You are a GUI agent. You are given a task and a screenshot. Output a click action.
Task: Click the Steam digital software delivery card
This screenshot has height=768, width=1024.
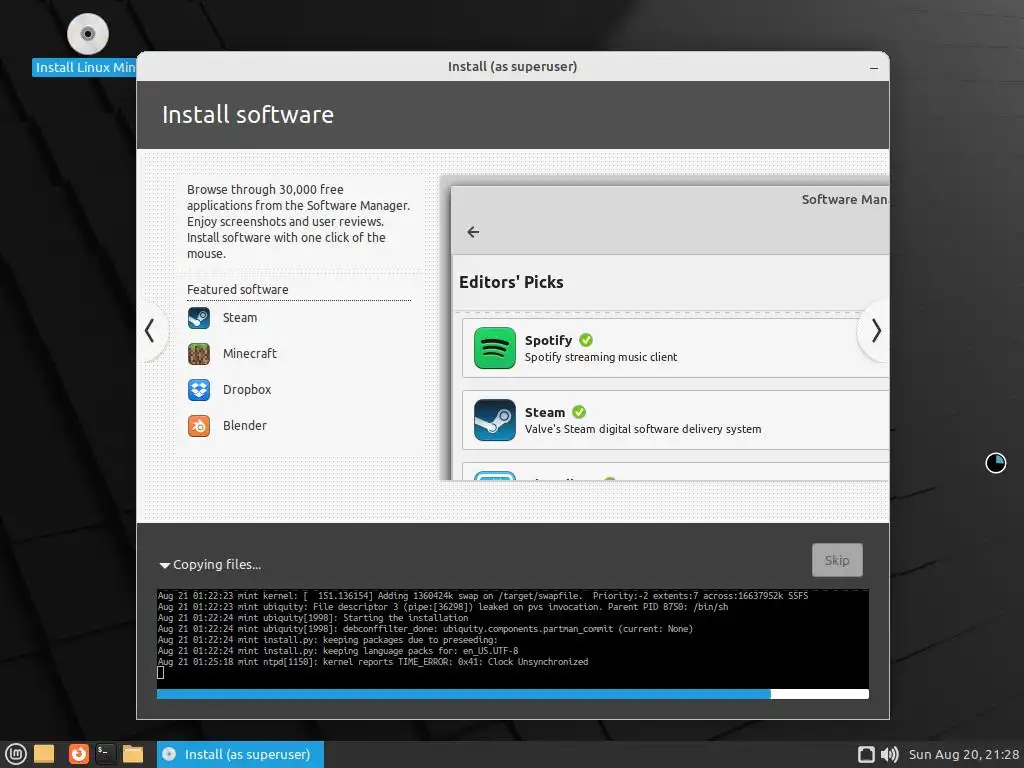point(675,420)
